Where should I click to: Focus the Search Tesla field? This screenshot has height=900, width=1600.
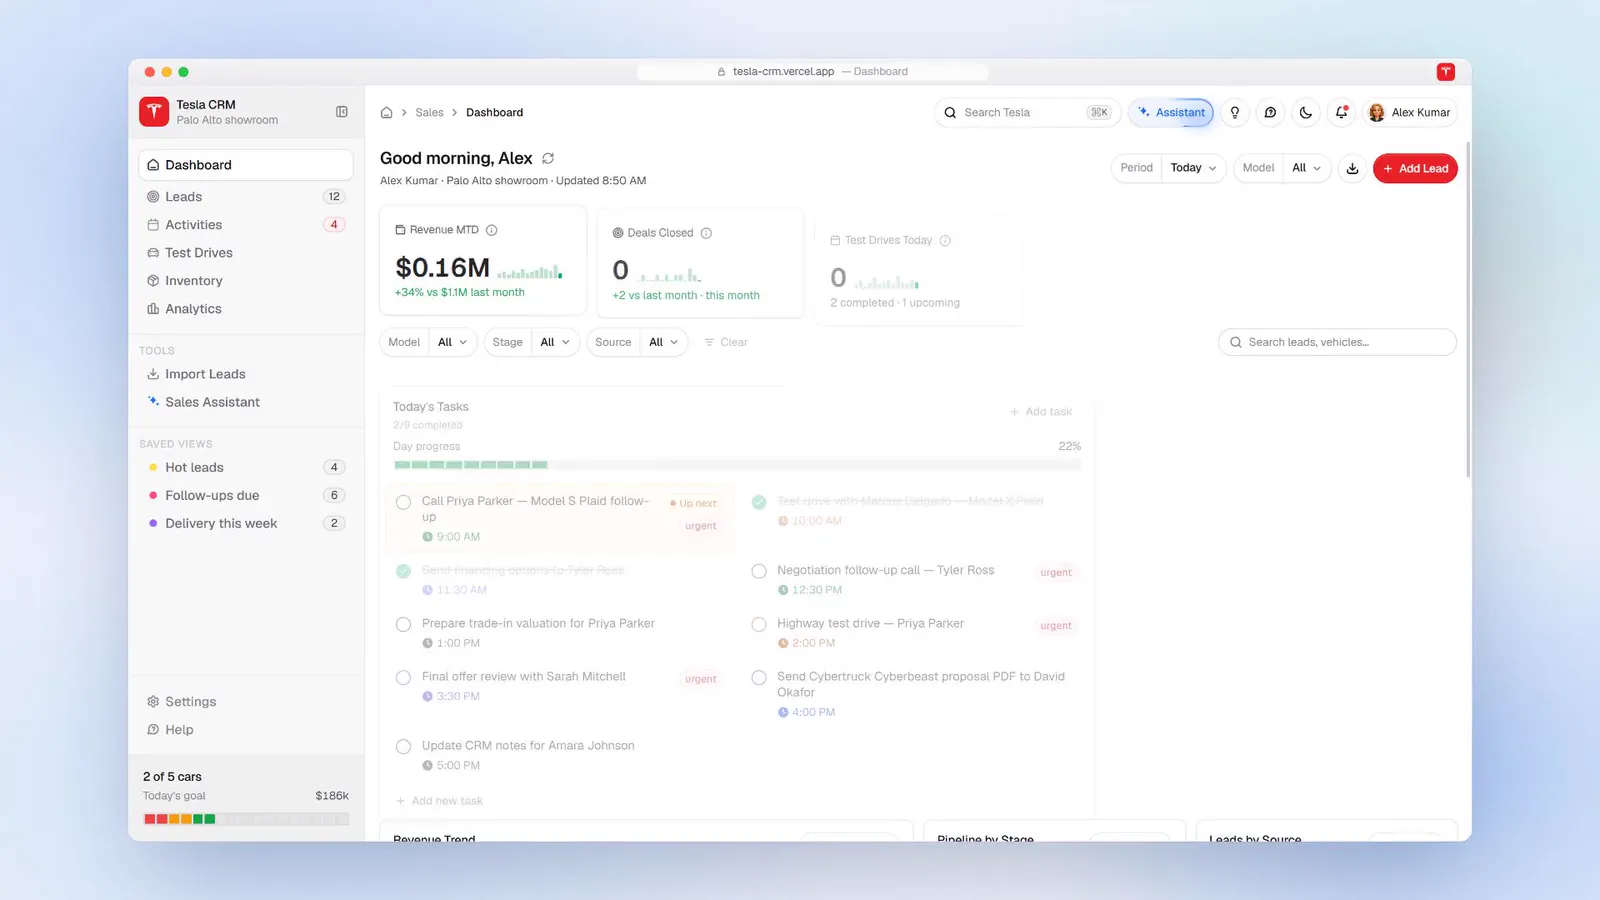1027,113
